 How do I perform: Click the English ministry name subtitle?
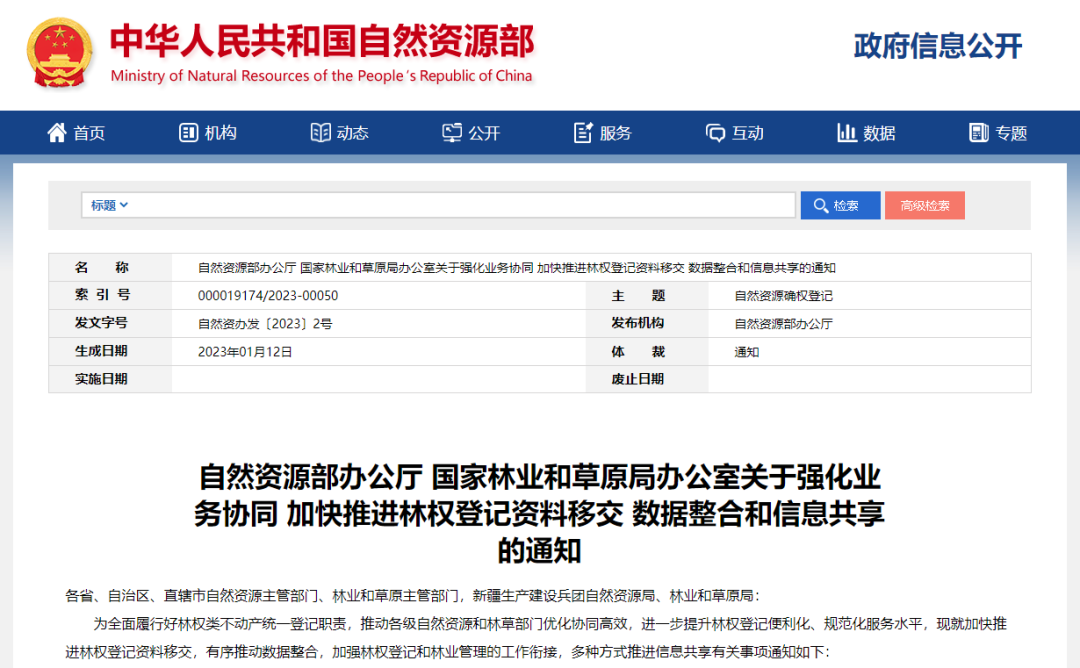[322, 76]
